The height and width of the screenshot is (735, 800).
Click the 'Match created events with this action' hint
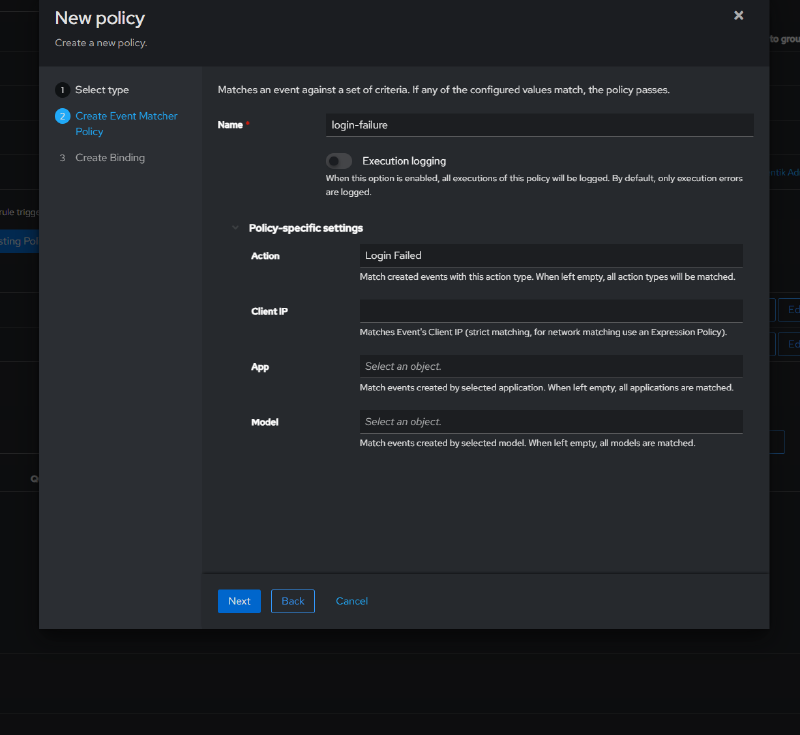547,277
